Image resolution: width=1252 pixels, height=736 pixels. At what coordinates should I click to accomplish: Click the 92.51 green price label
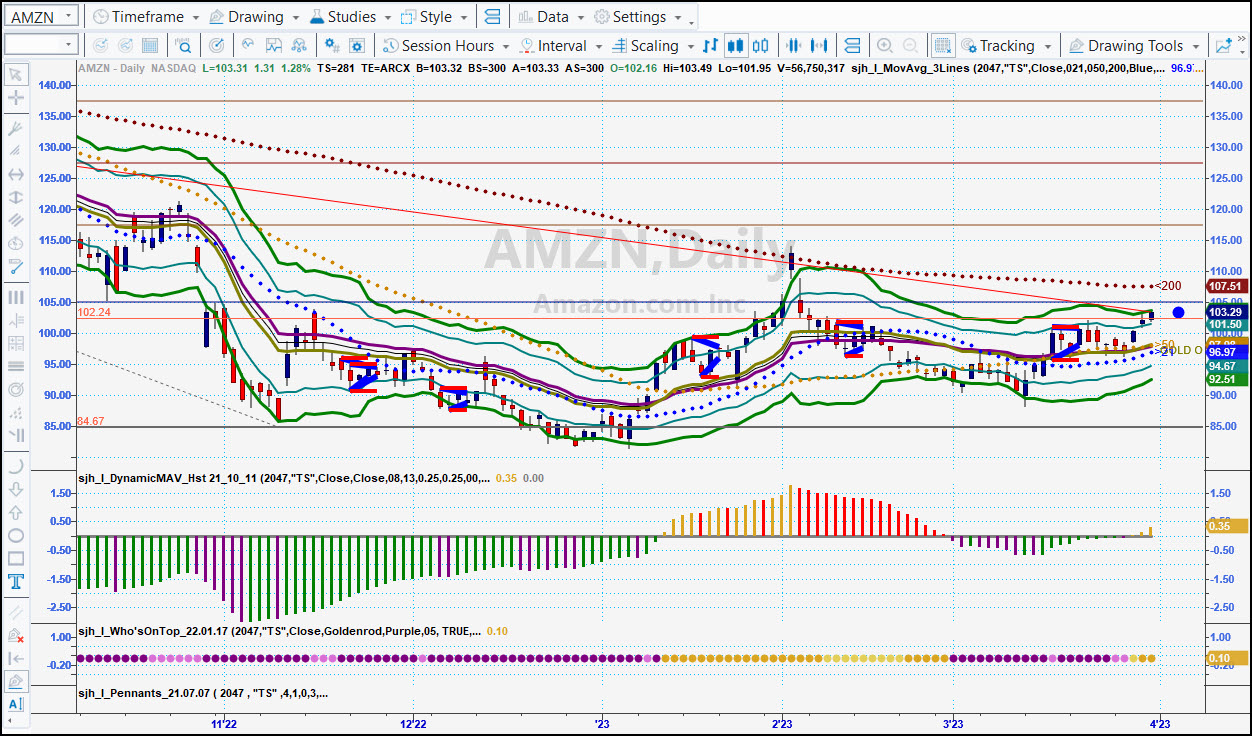(1229, 379)
